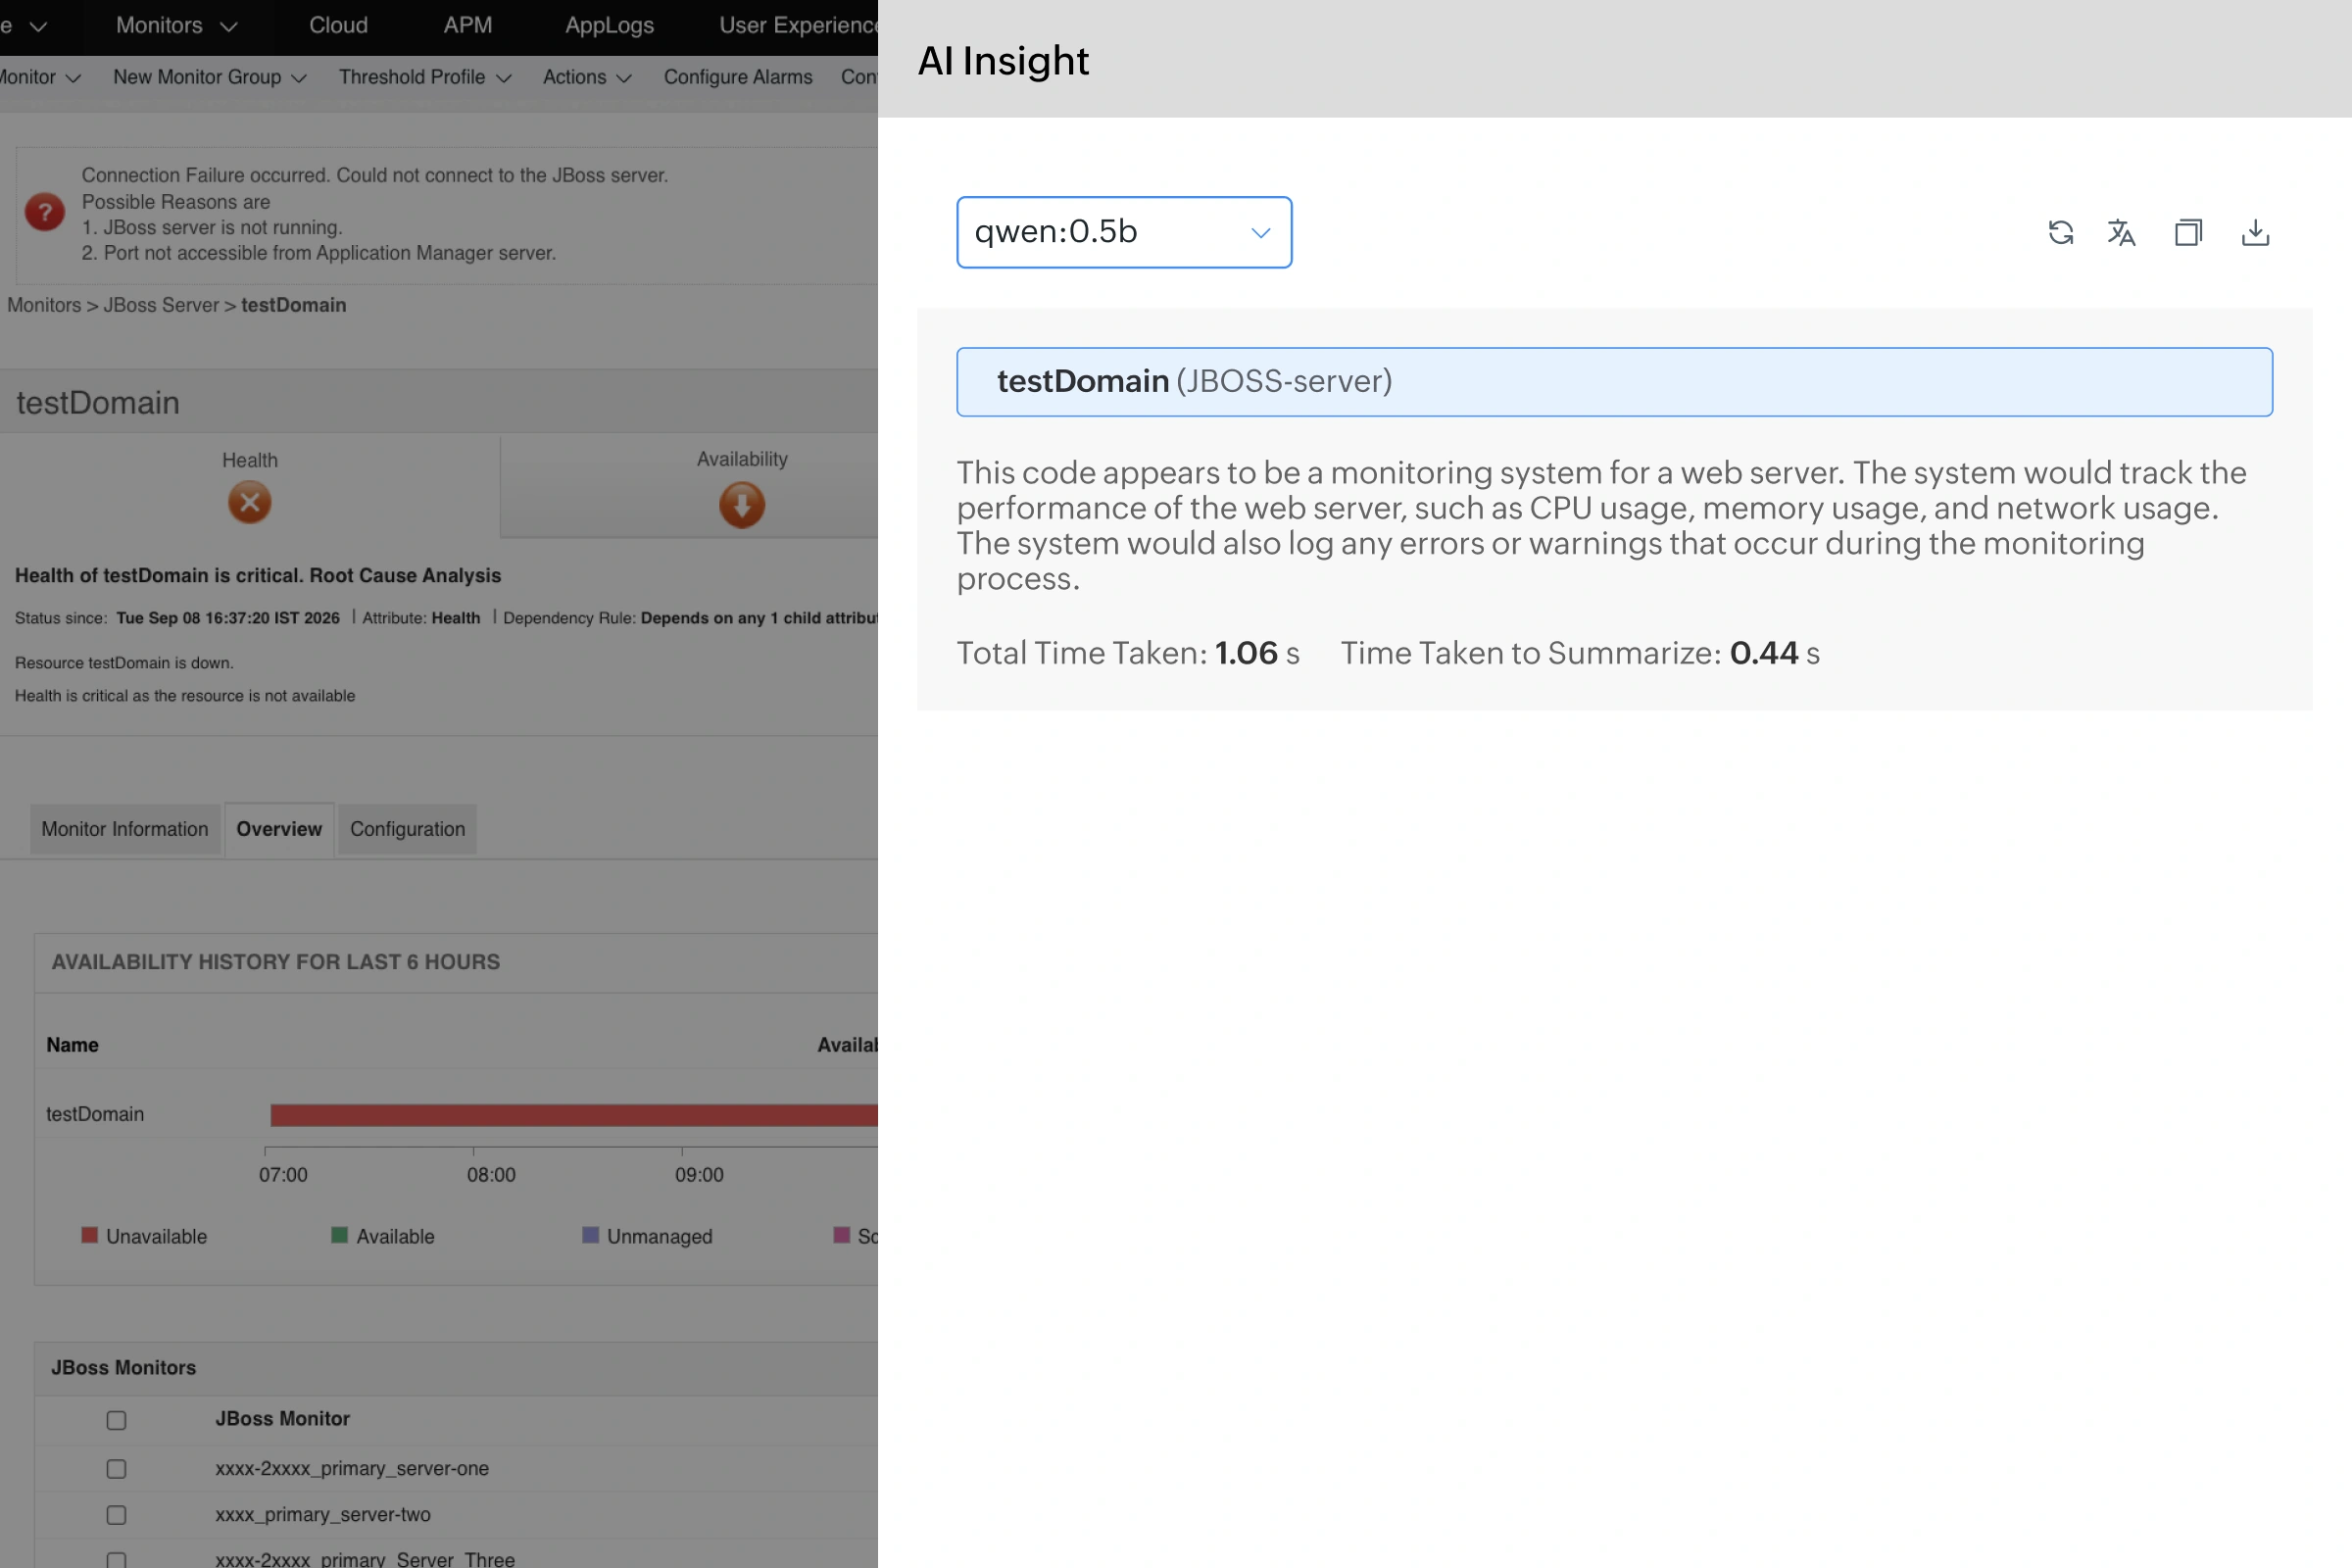Click the Availability down arrow icon
Screen dimensions: 2352x1568
(742, 505)
